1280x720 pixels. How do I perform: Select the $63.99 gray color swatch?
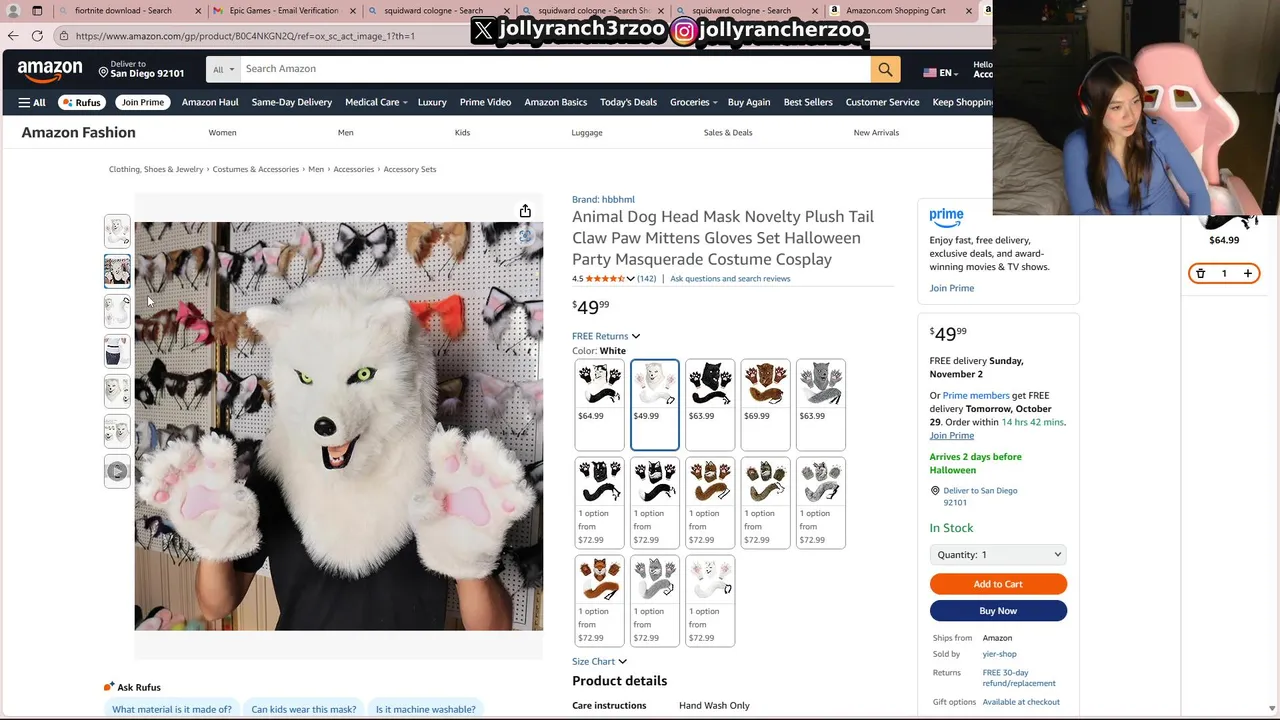coord(821,404)
